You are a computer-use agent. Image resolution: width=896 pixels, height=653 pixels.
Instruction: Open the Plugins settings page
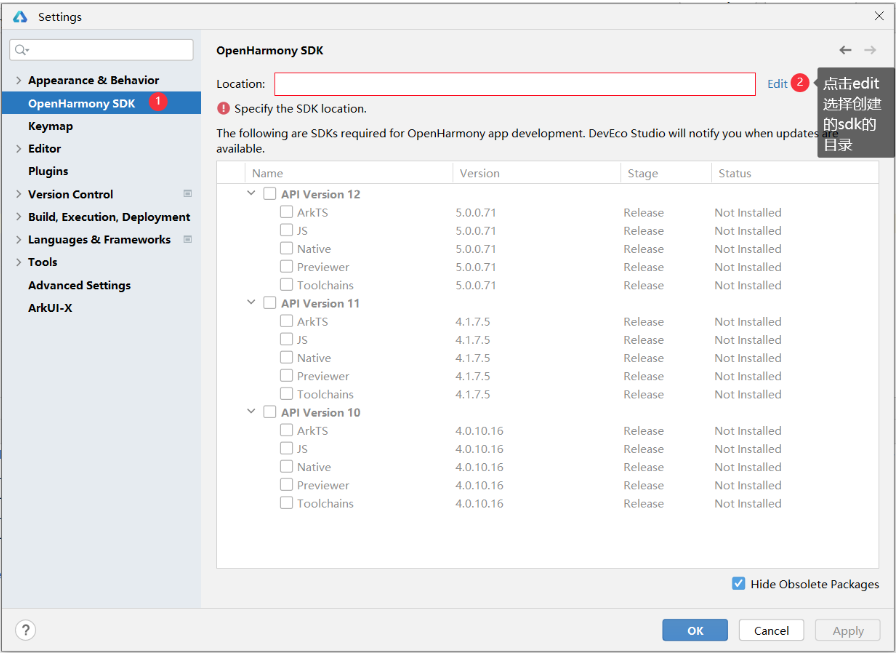pyautogui.click(x=48, y=171)
